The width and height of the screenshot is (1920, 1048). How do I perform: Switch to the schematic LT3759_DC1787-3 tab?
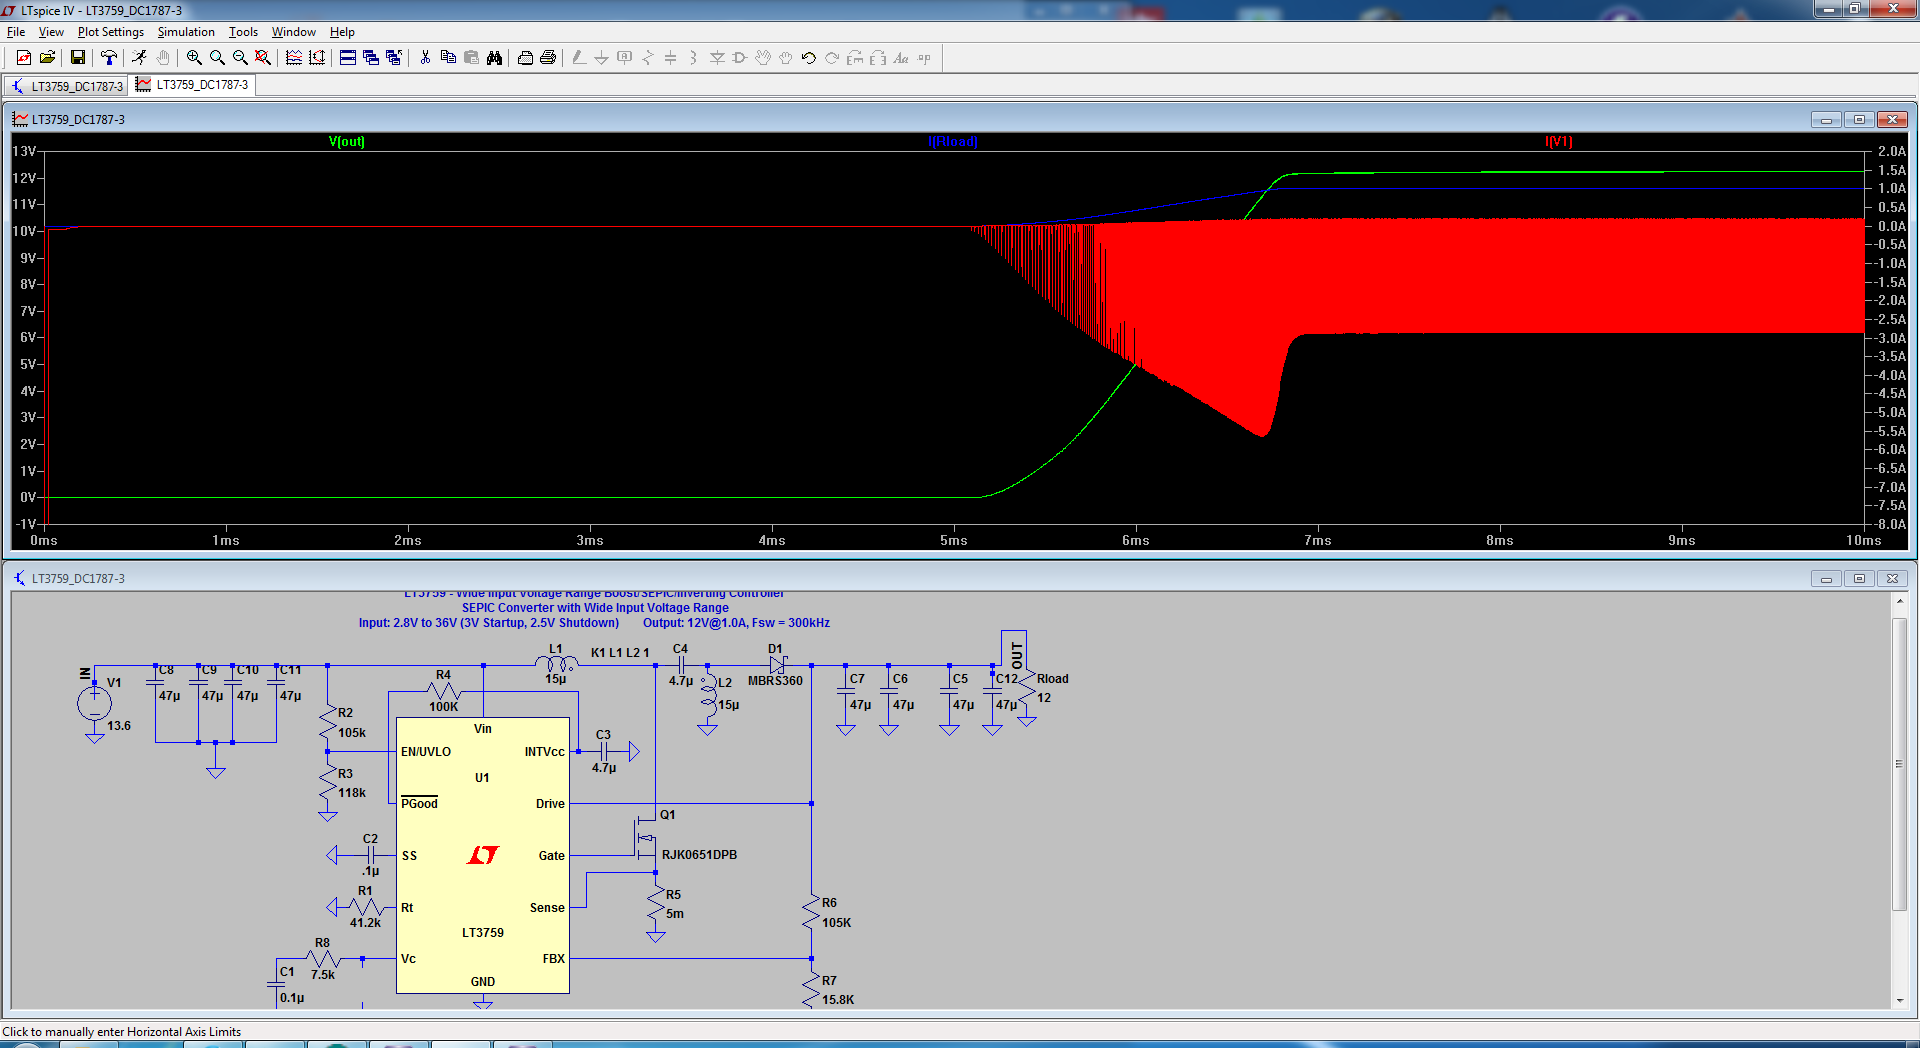67,86
